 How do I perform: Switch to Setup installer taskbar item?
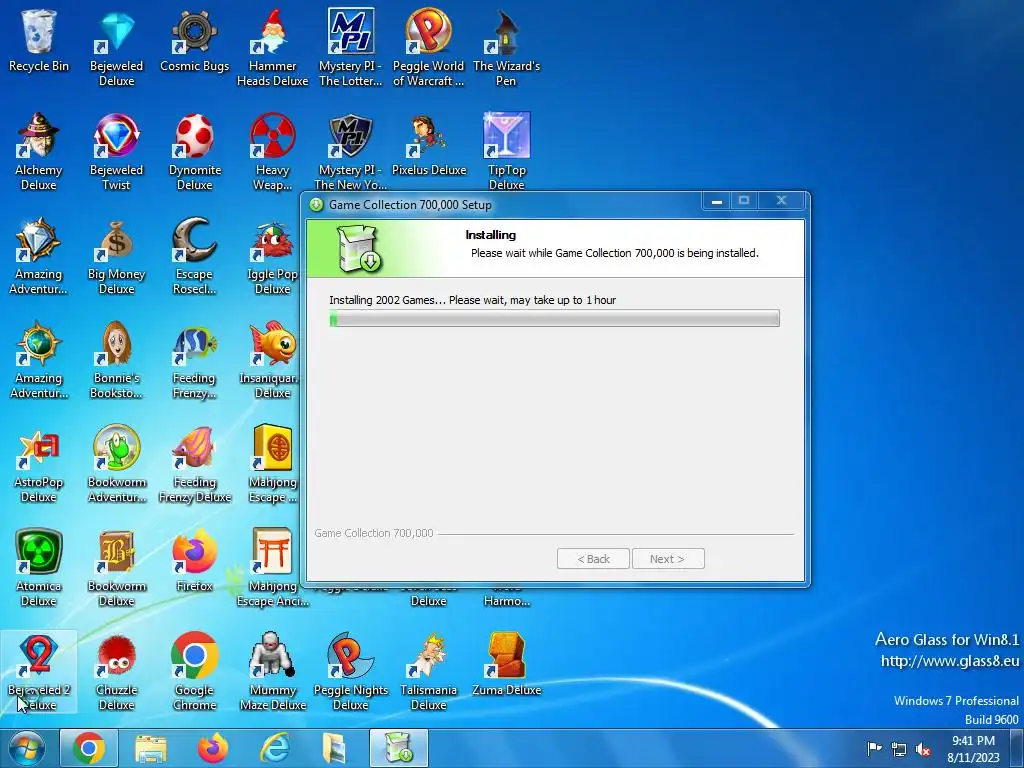pos(399,748)
